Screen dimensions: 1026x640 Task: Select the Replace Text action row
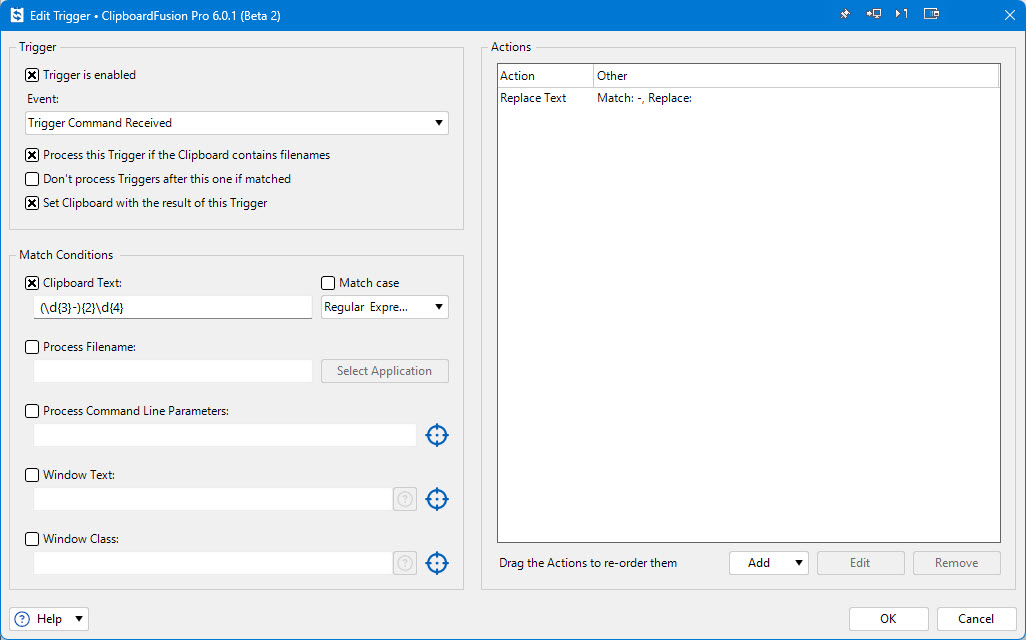534,98
